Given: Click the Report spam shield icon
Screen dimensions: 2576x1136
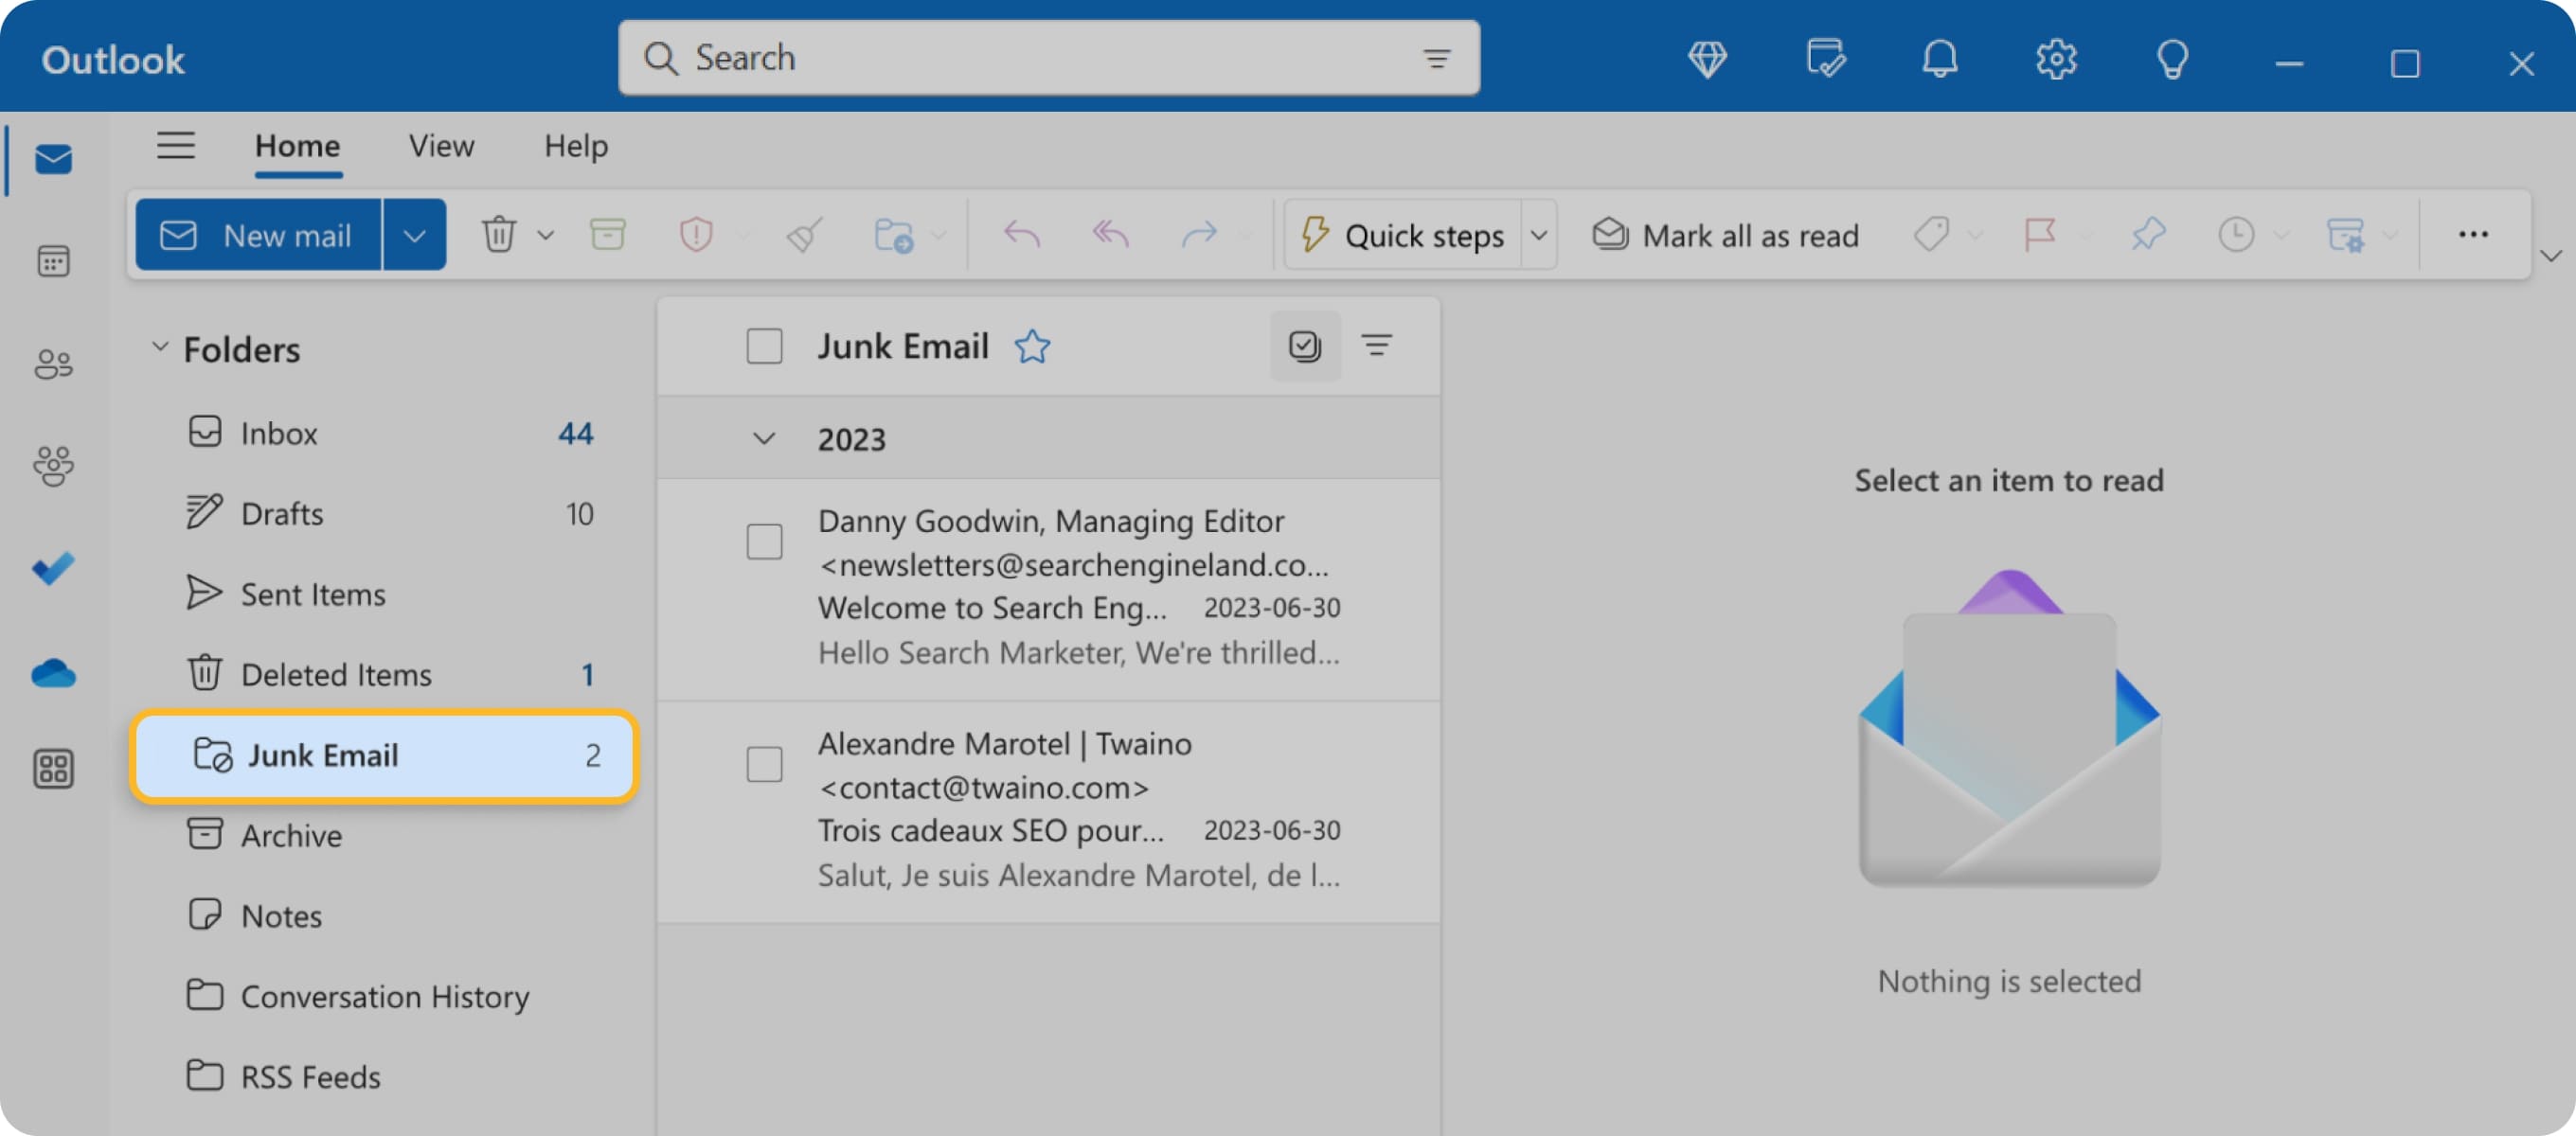Looking at the screenshot, I should coord(697,234).
